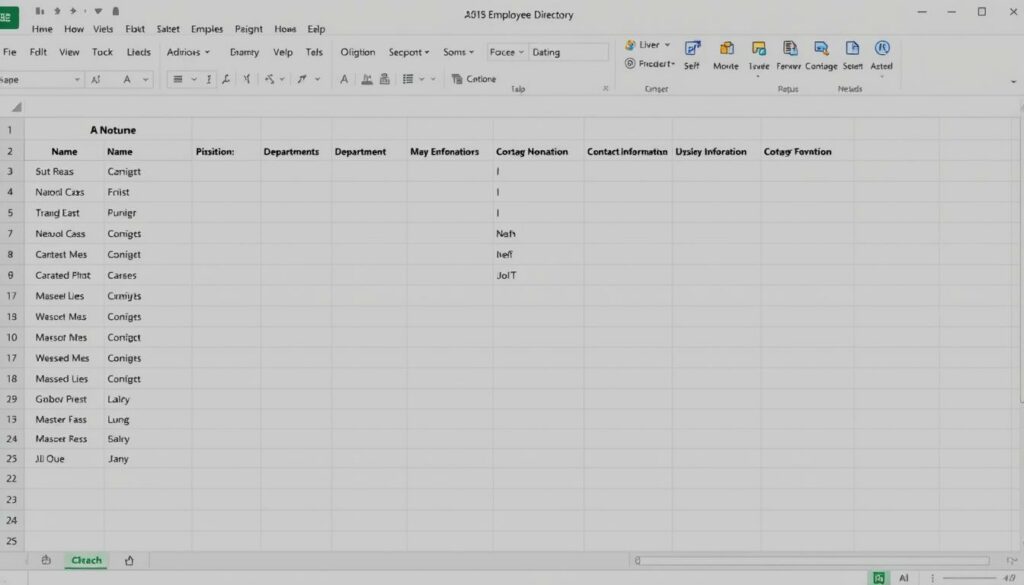Adjust the zoom slider in status bar

(x=970, y=578)
